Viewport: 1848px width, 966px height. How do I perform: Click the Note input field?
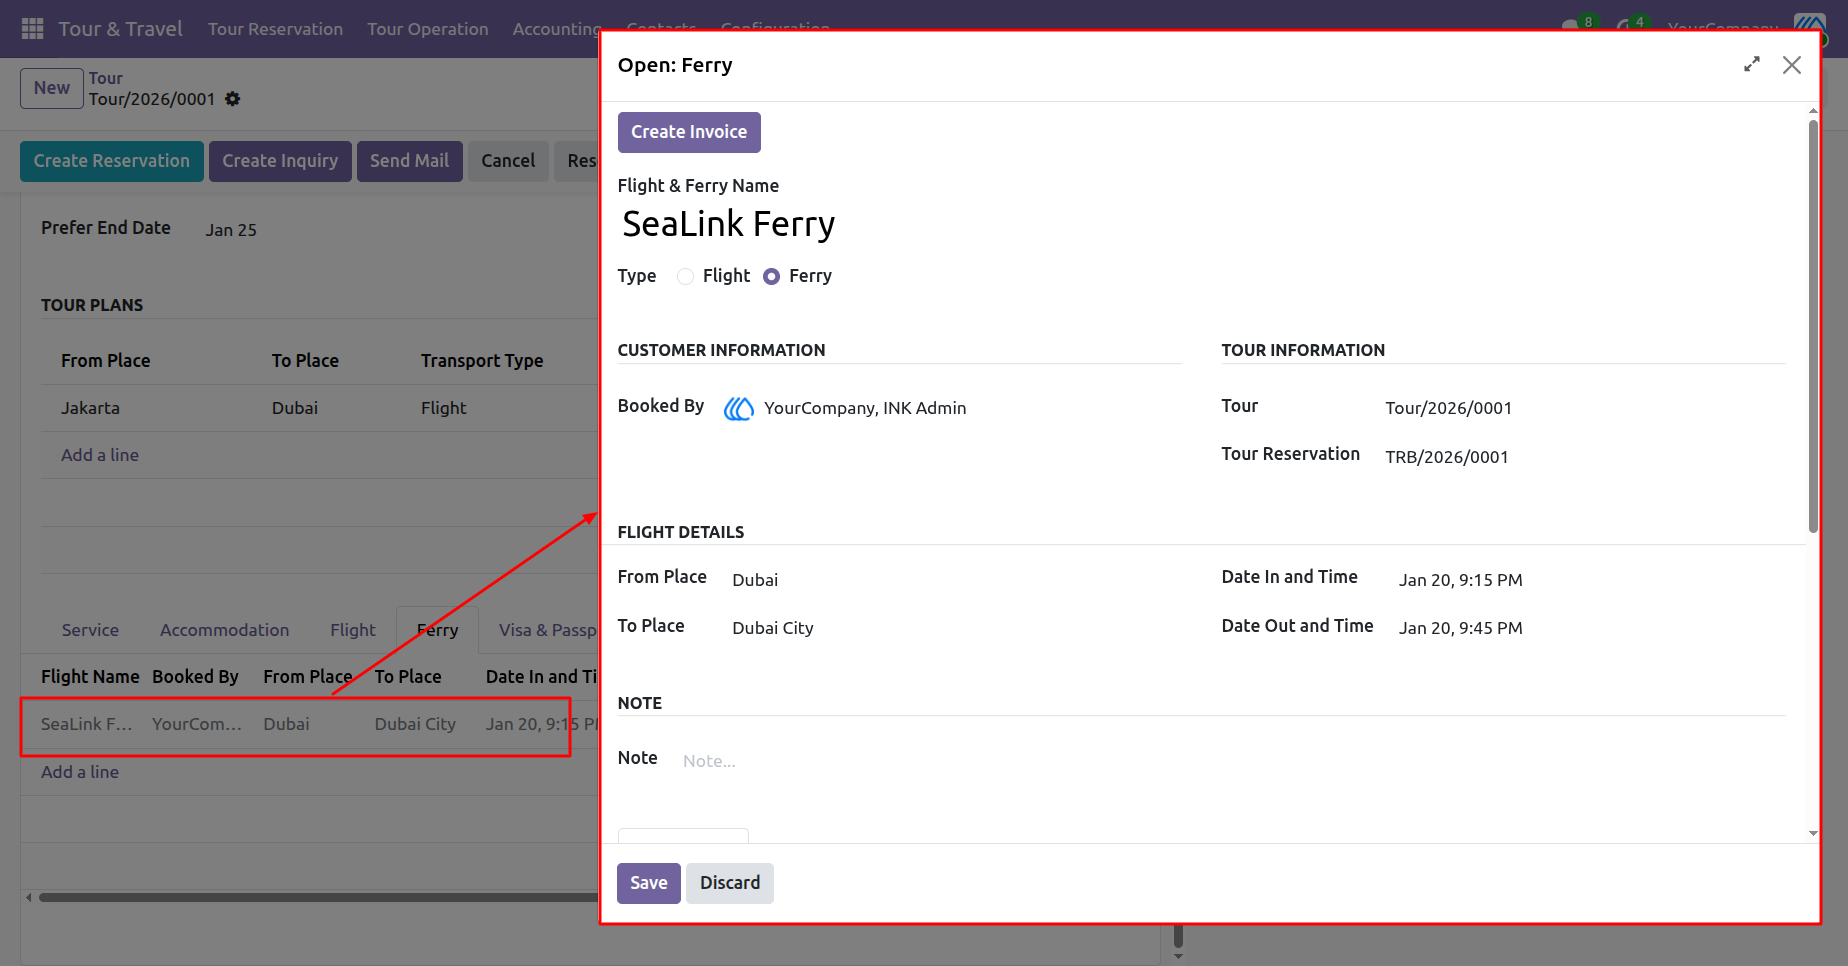1233,761
